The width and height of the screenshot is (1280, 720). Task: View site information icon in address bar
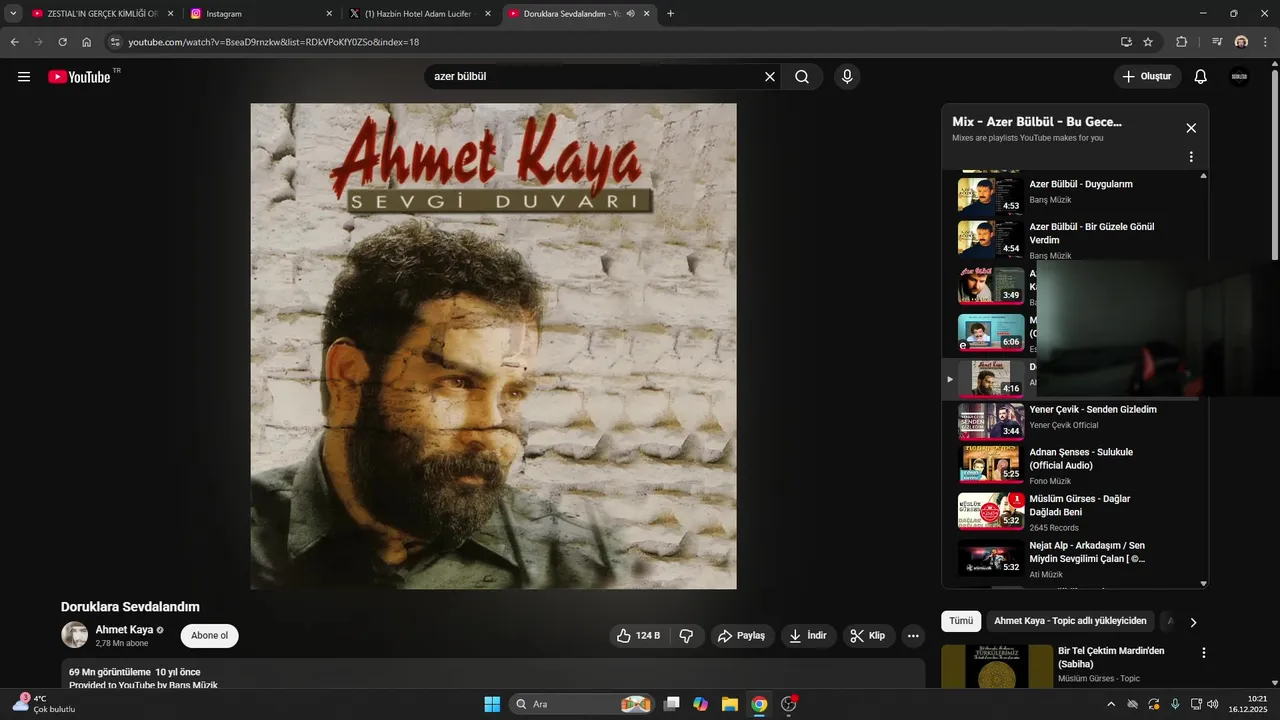115,42
